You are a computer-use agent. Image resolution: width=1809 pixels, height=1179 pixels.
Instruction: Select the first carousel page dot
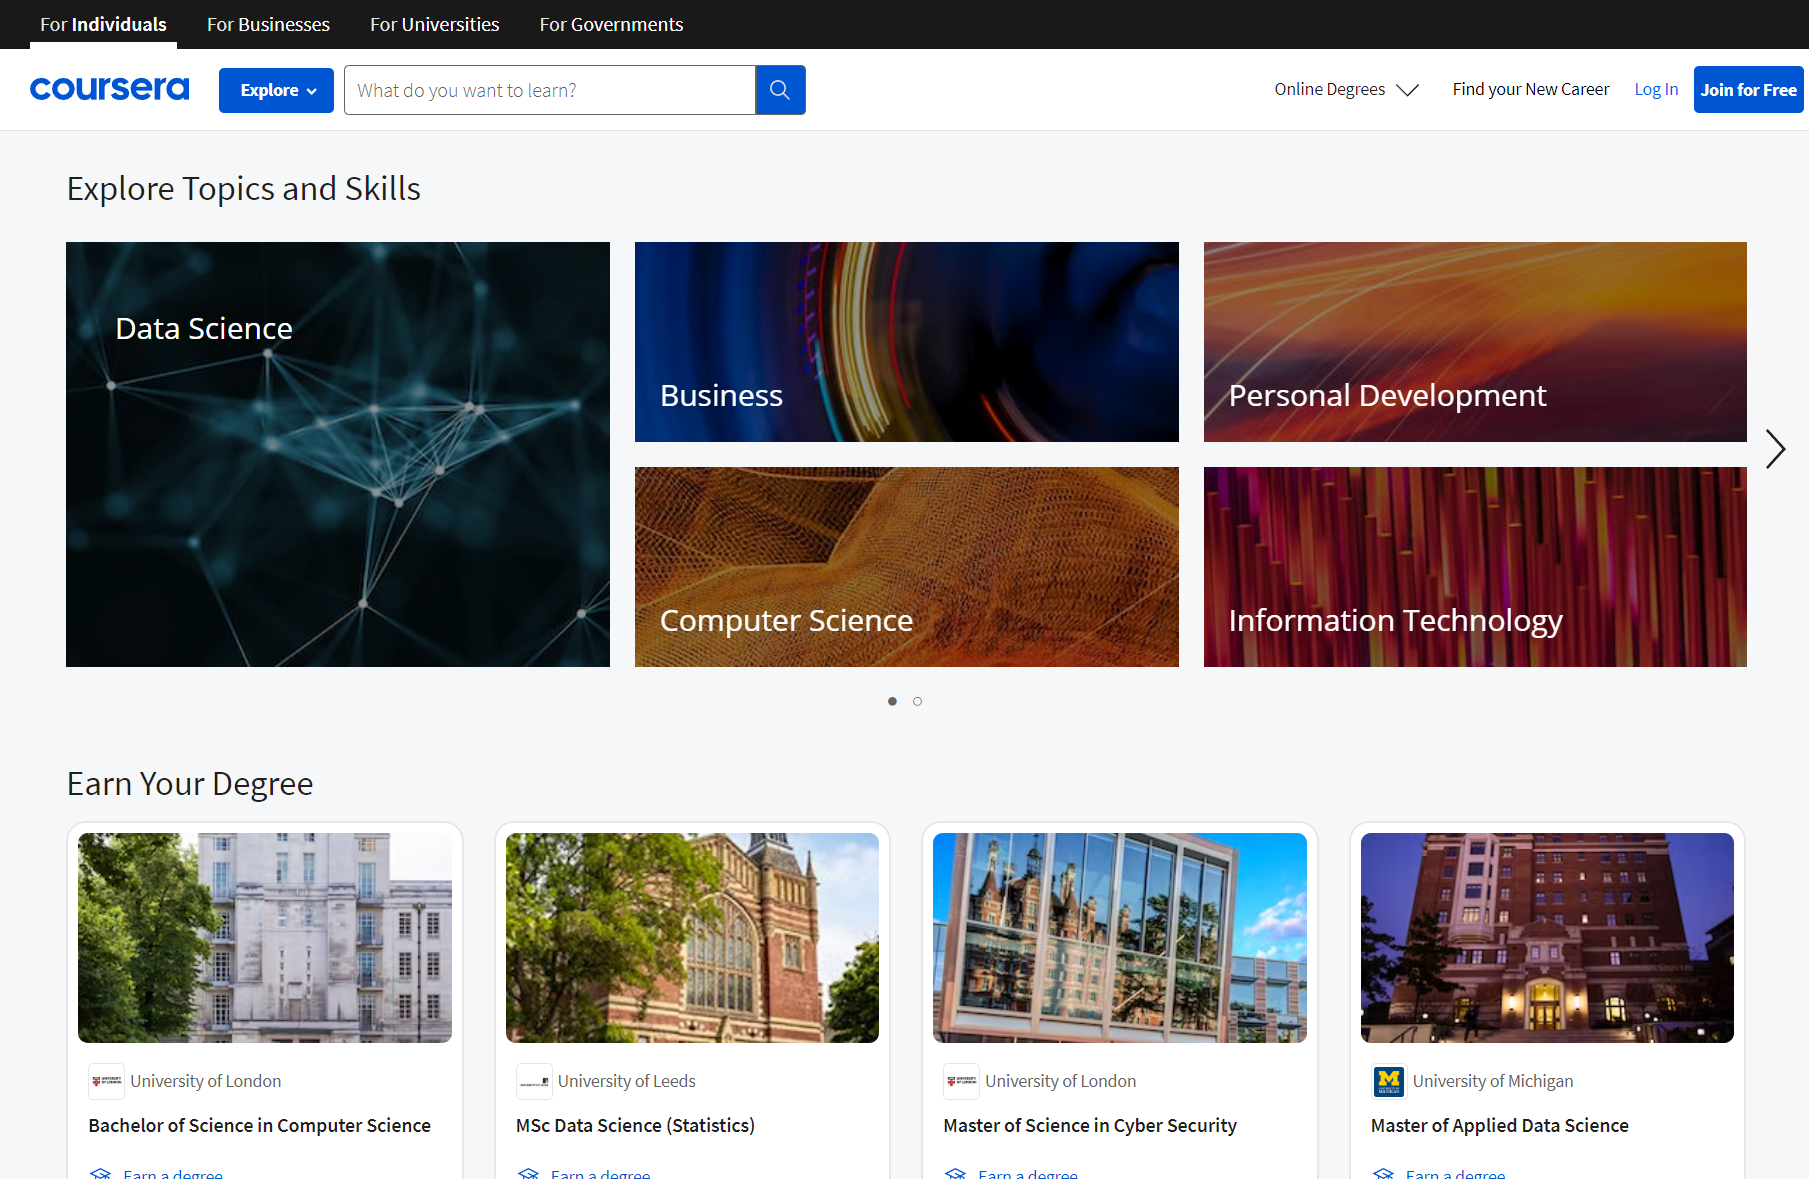tap(892, 701)
